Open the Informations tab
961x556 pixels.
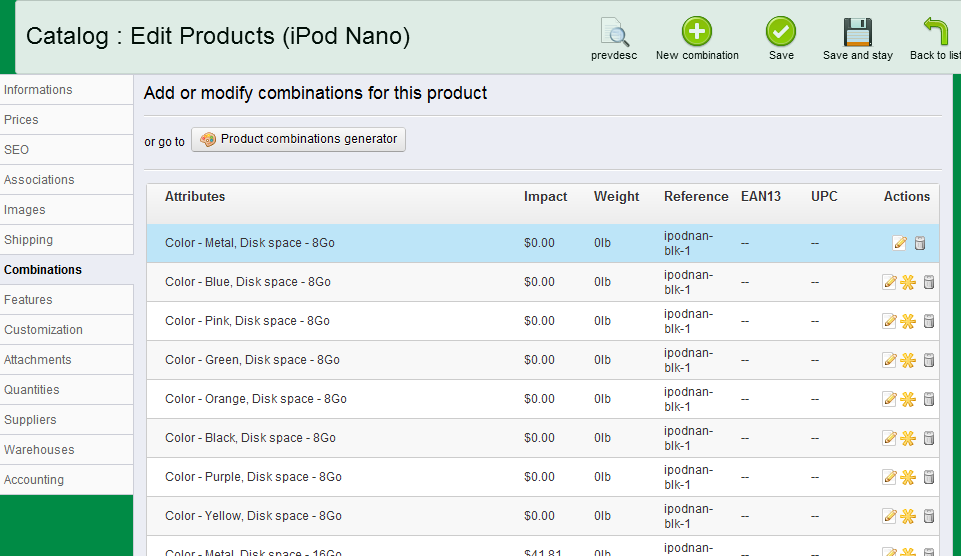click(38, 90)
